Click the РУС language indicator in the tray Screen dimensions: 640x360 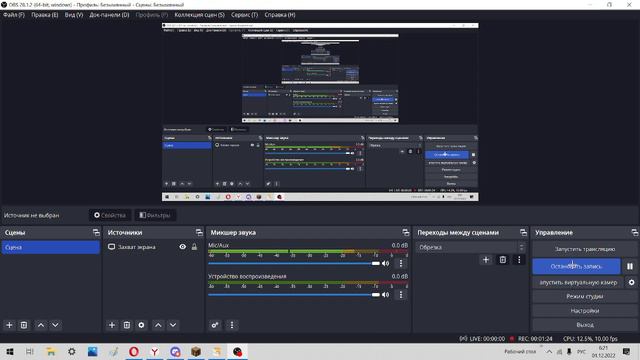click(581, 351)
